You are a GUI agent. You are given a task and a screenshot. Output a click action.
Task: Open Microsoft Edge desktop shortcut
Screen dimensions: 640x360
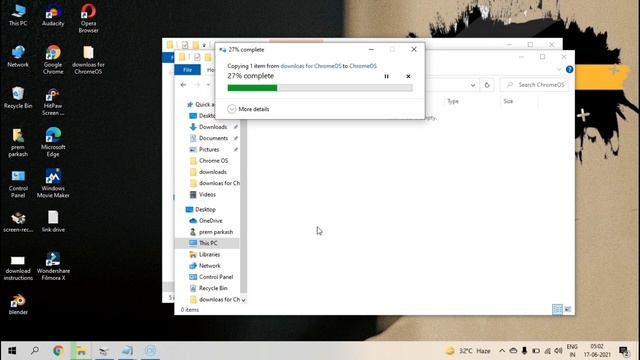coord(53,142)
